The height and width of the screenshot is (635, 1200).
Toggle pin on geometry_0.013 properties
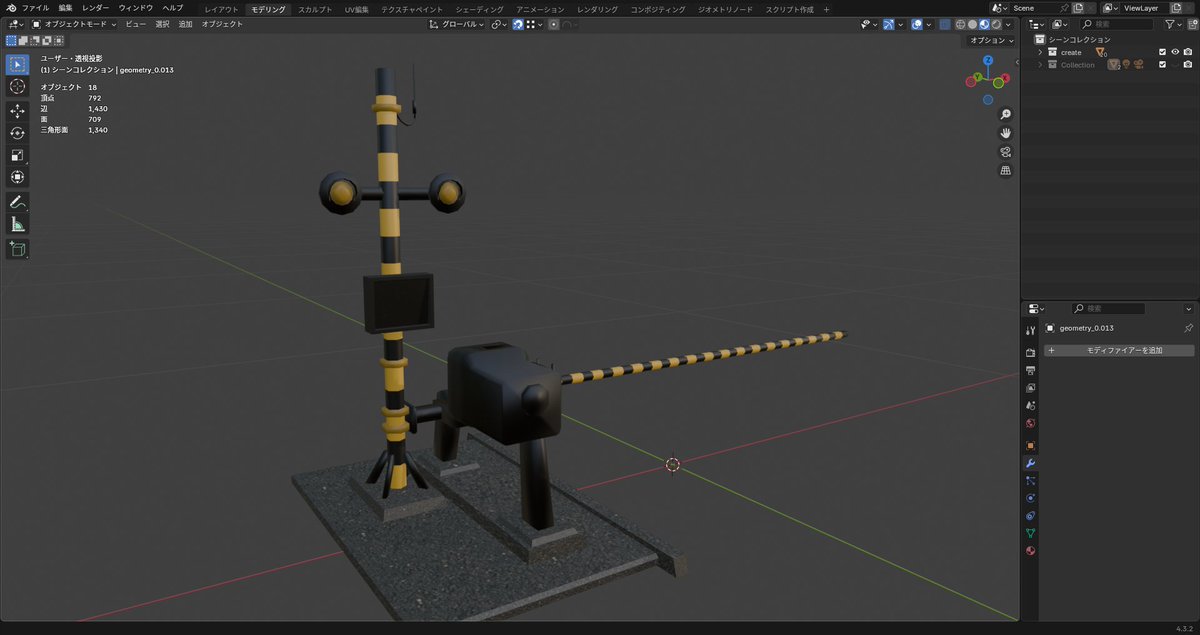(x=1188, y=328)
